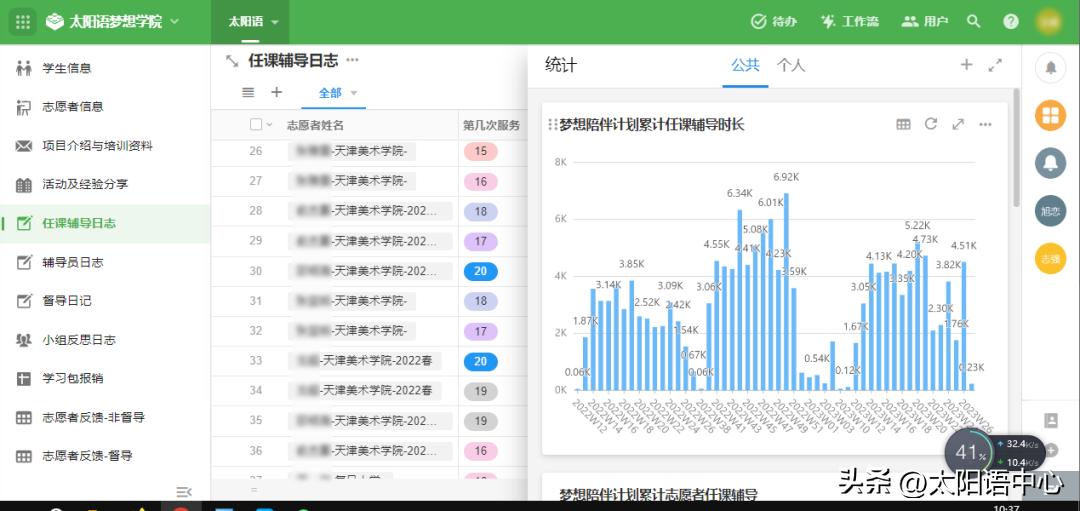Open the contacts icon in right rail
The image size is (1080, 511).
[x=1051, y=420]
